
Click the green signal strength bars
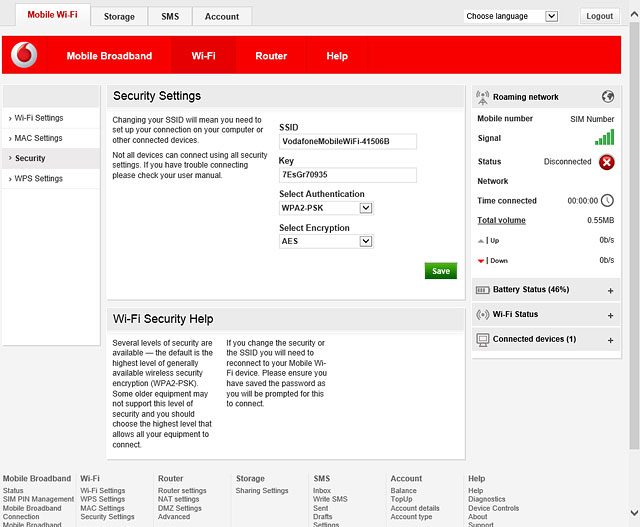[604, 137]
